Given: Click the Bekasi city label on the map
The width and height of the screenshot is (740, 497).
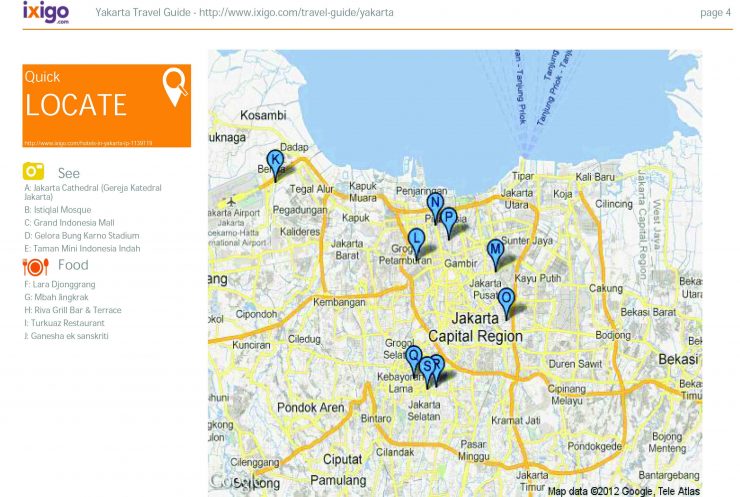Looking at the screenshot, I should point(678,359).
